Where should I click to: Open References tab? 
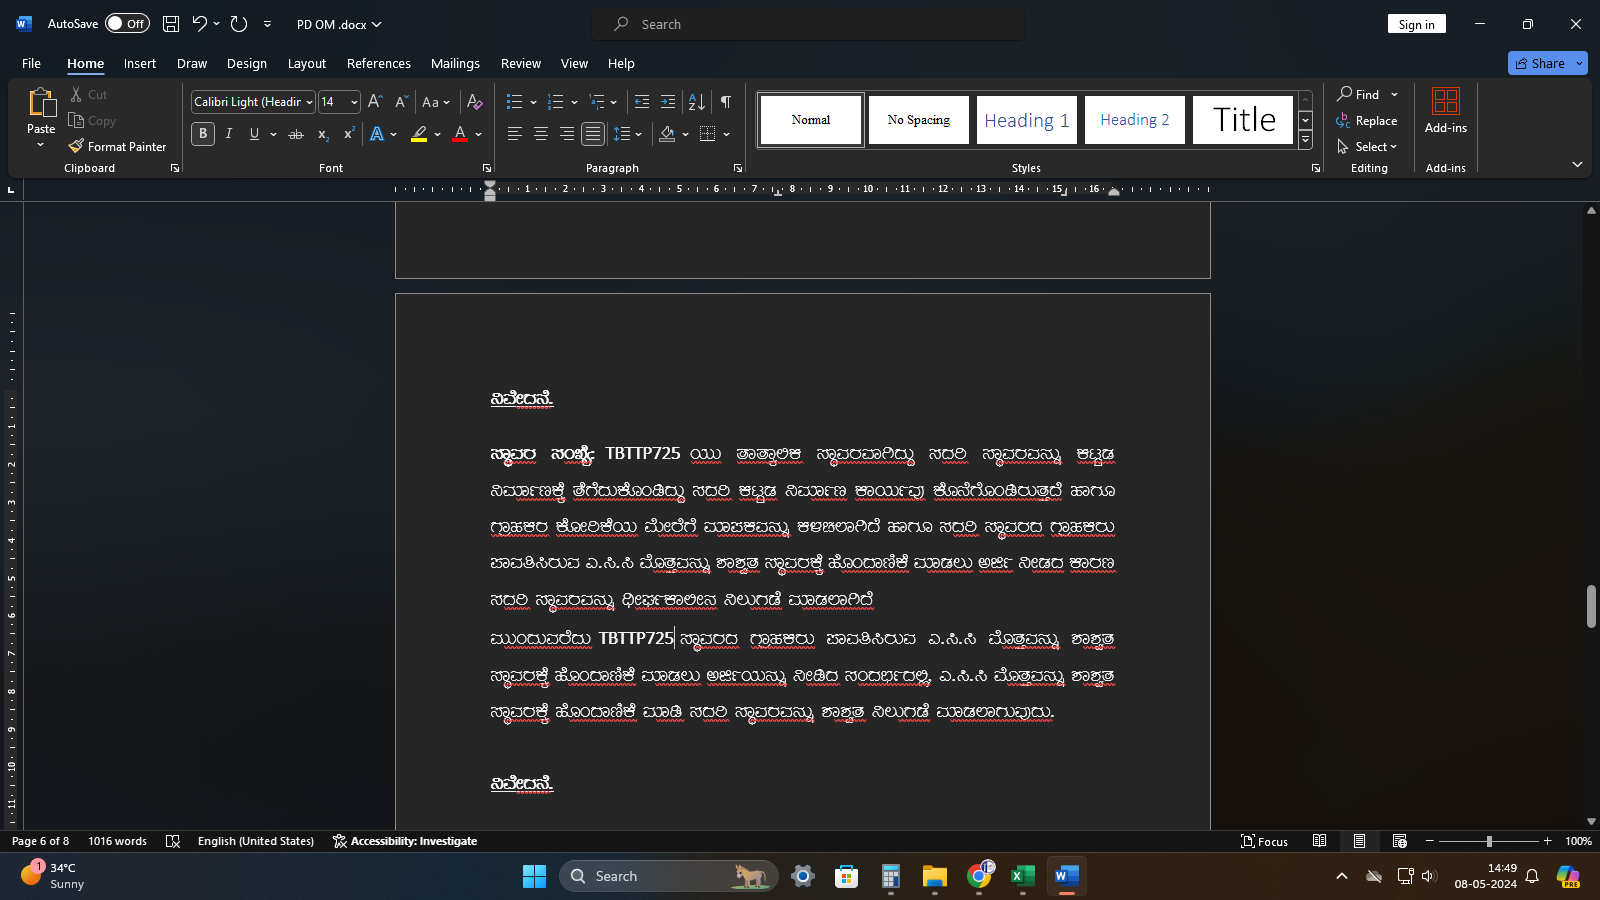click(x=379, y=63)
